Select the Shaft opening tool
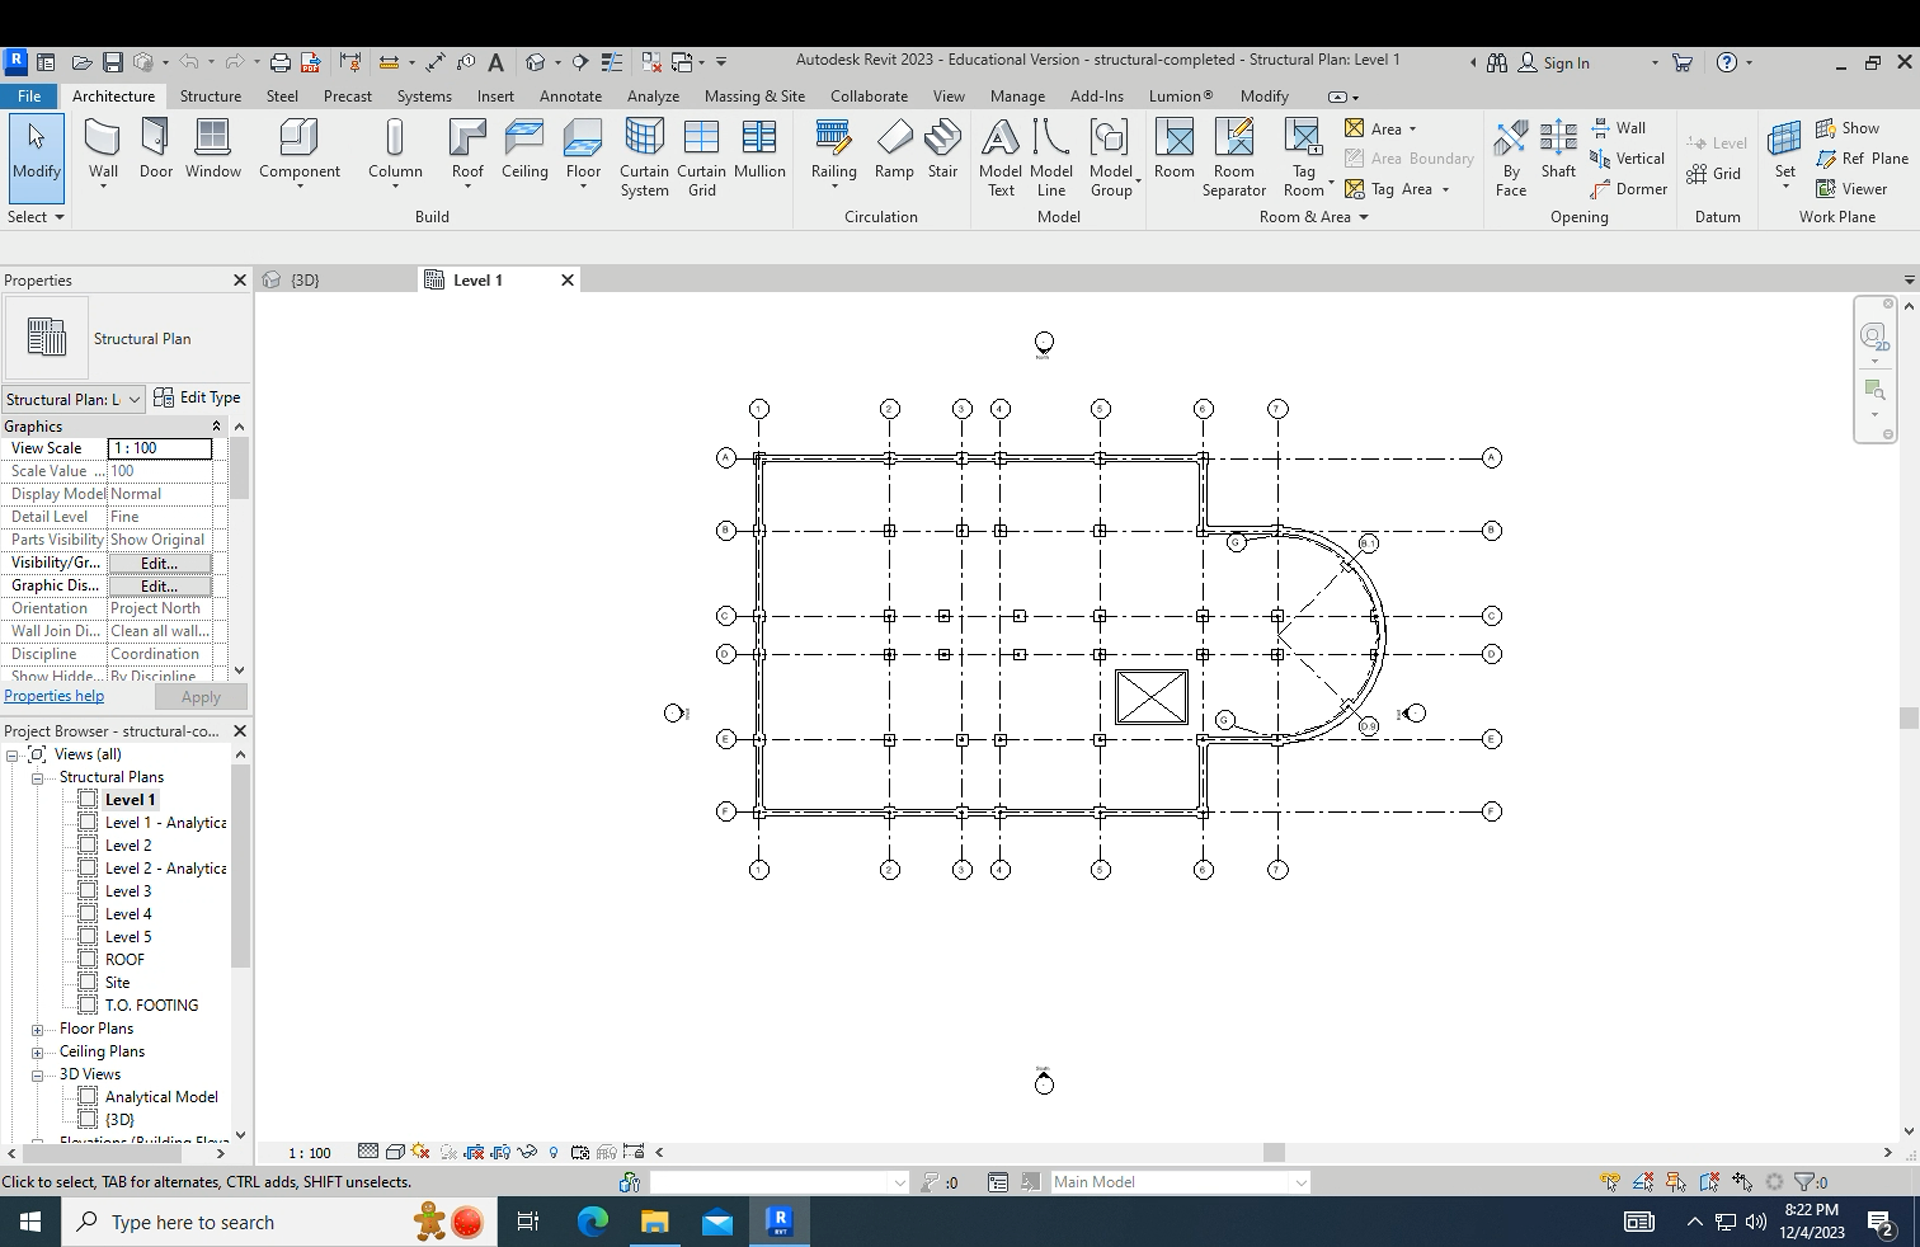1920x1247 pixels. (x=1558, y=150)
